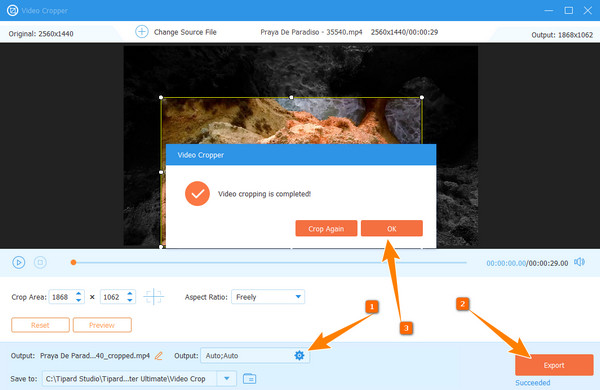Click the Change Source File plus icon
600x390 pixels.
142,32
